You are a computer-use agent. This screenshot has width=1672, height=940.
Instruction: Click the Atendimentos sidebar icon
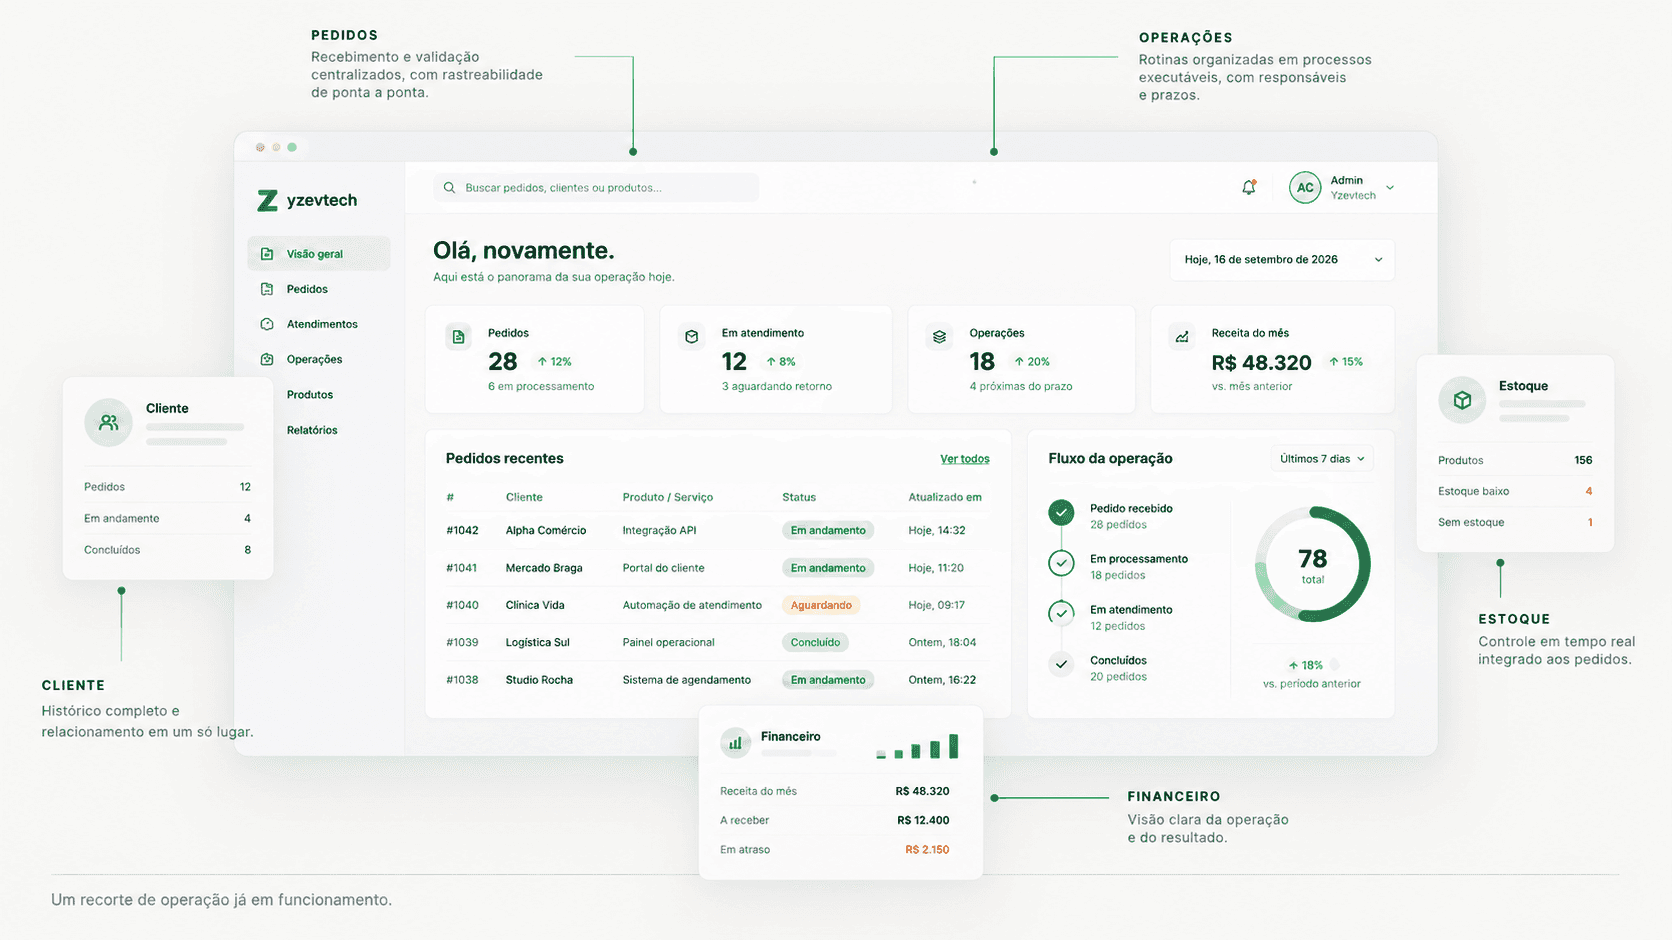[267, 324]
